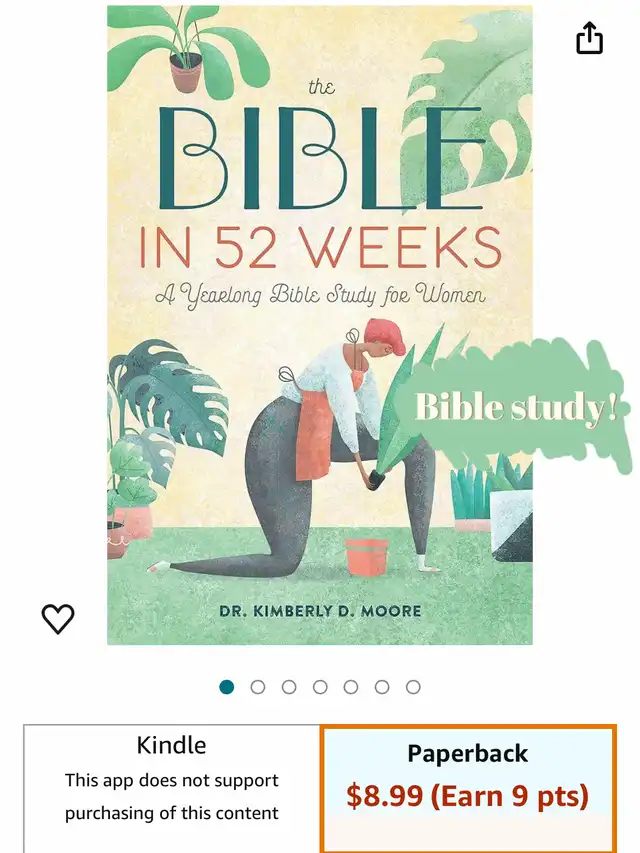Click the $8.99 Paperback price
Image resolution: width=640 pixels, height=853 pixels.
tap(383, 796)
